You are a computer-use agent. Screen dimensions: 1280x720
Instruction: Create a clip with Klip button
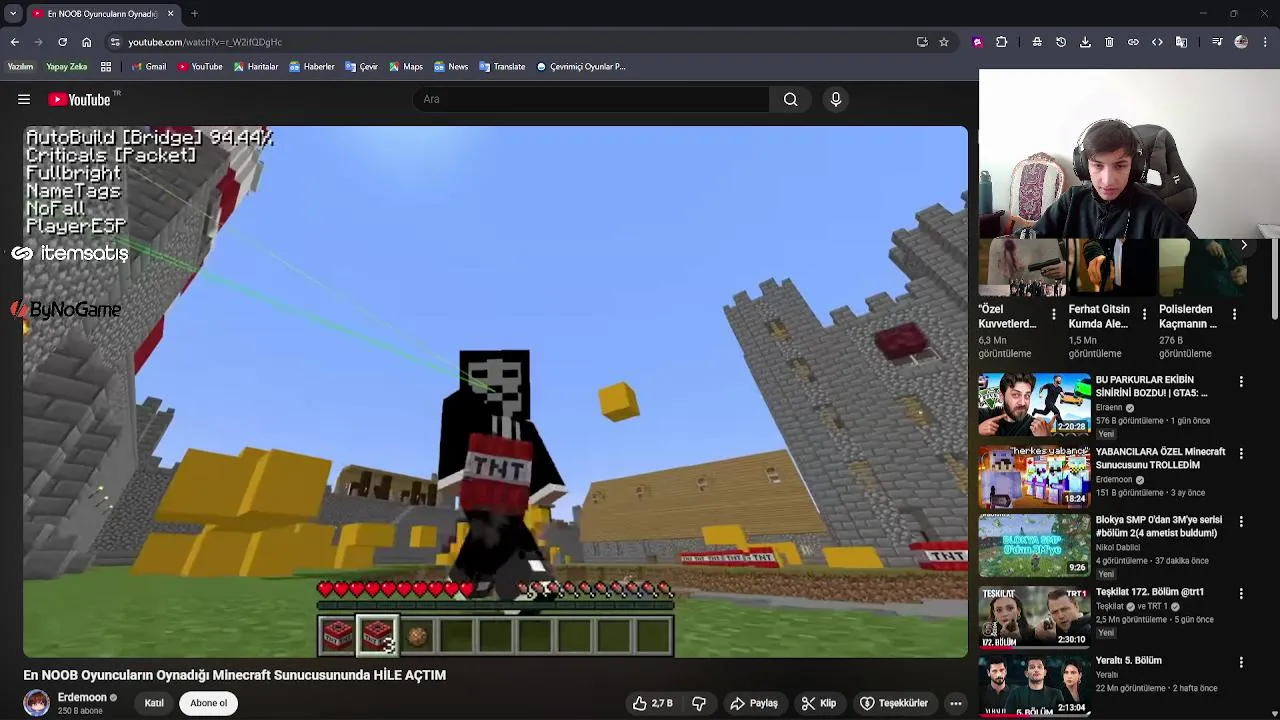pyautogui.click(x=819, y=703)
